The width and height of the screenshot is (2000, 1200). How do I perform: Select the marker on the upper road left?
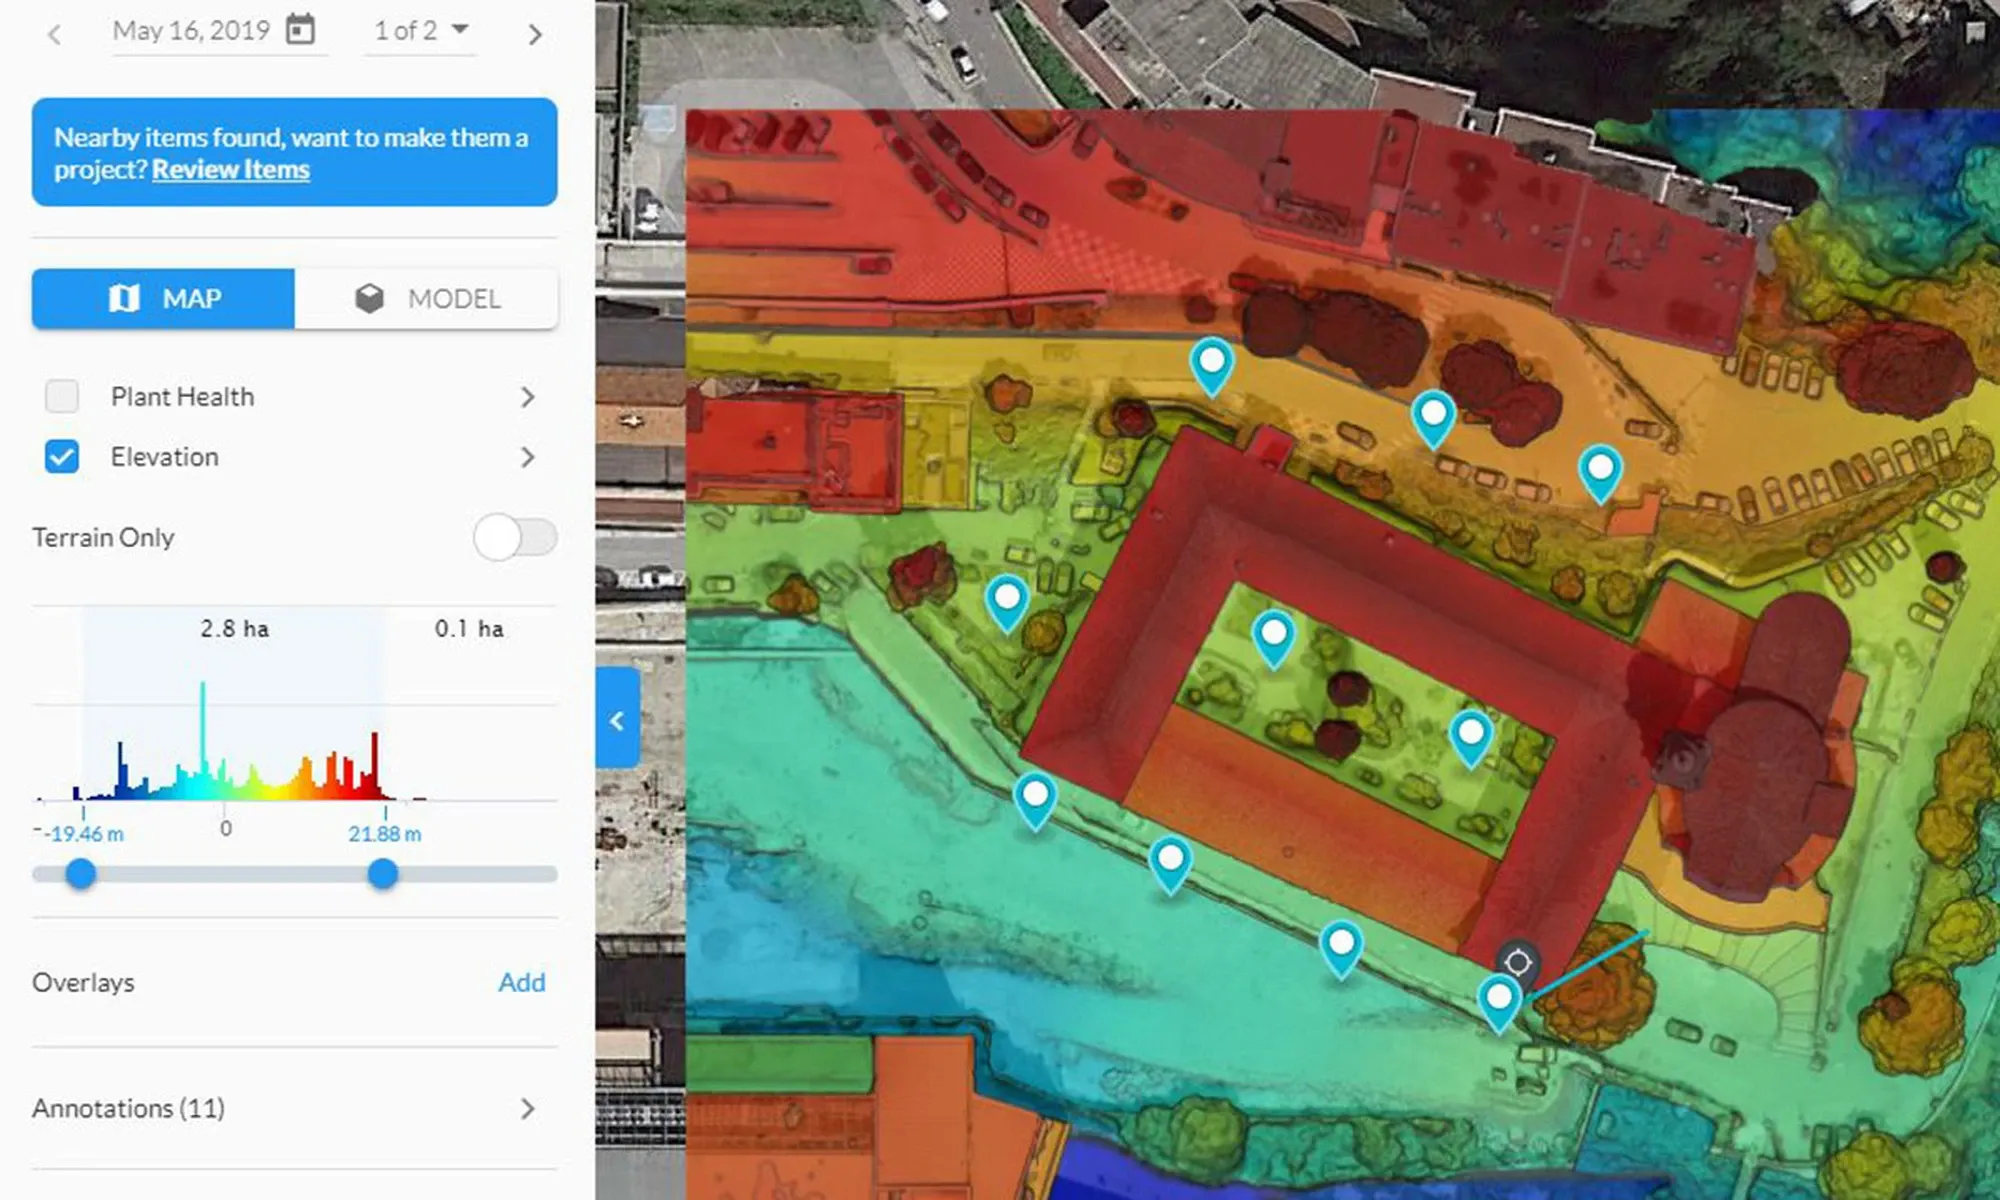tap(1212, 367)
